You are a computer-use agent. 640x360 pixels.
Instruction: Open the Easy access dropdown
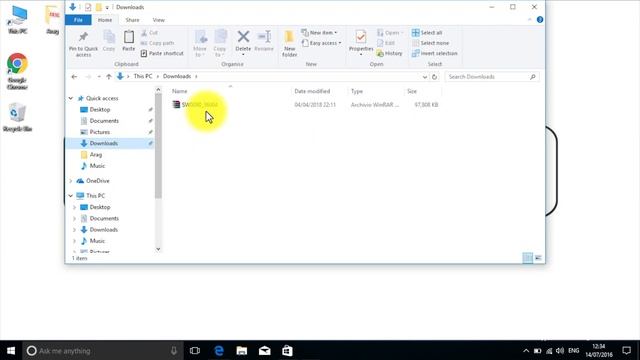321,43
